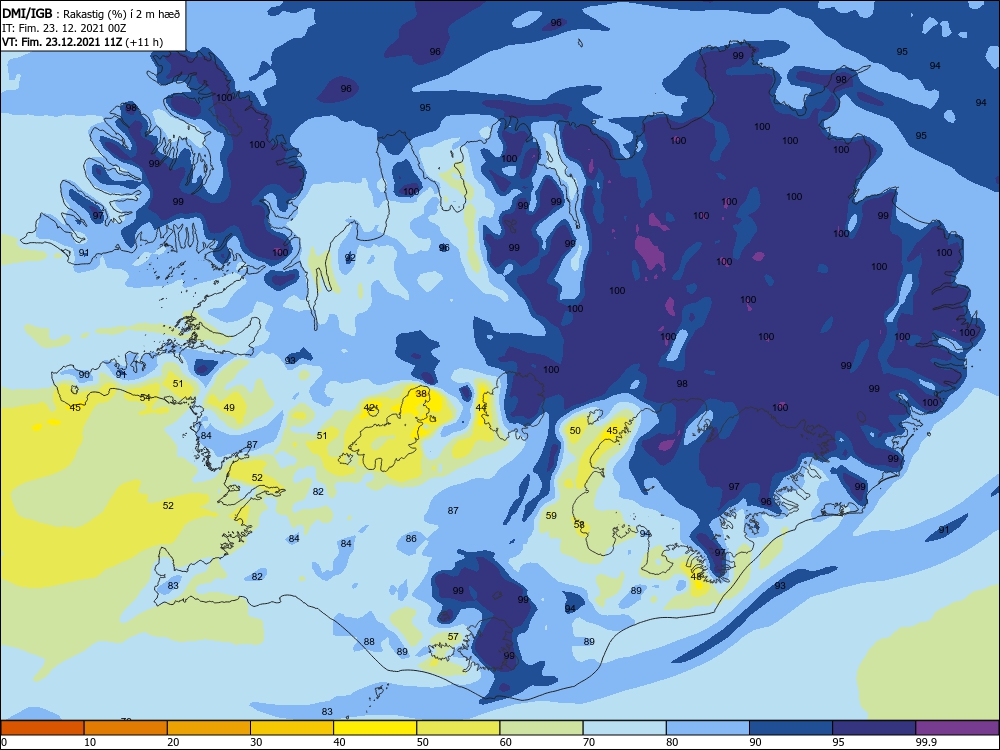Click the '49' humidity value on the map
Image resolution: width=1000 pixels, height=750 pixels.
click(x=229, y=408)
